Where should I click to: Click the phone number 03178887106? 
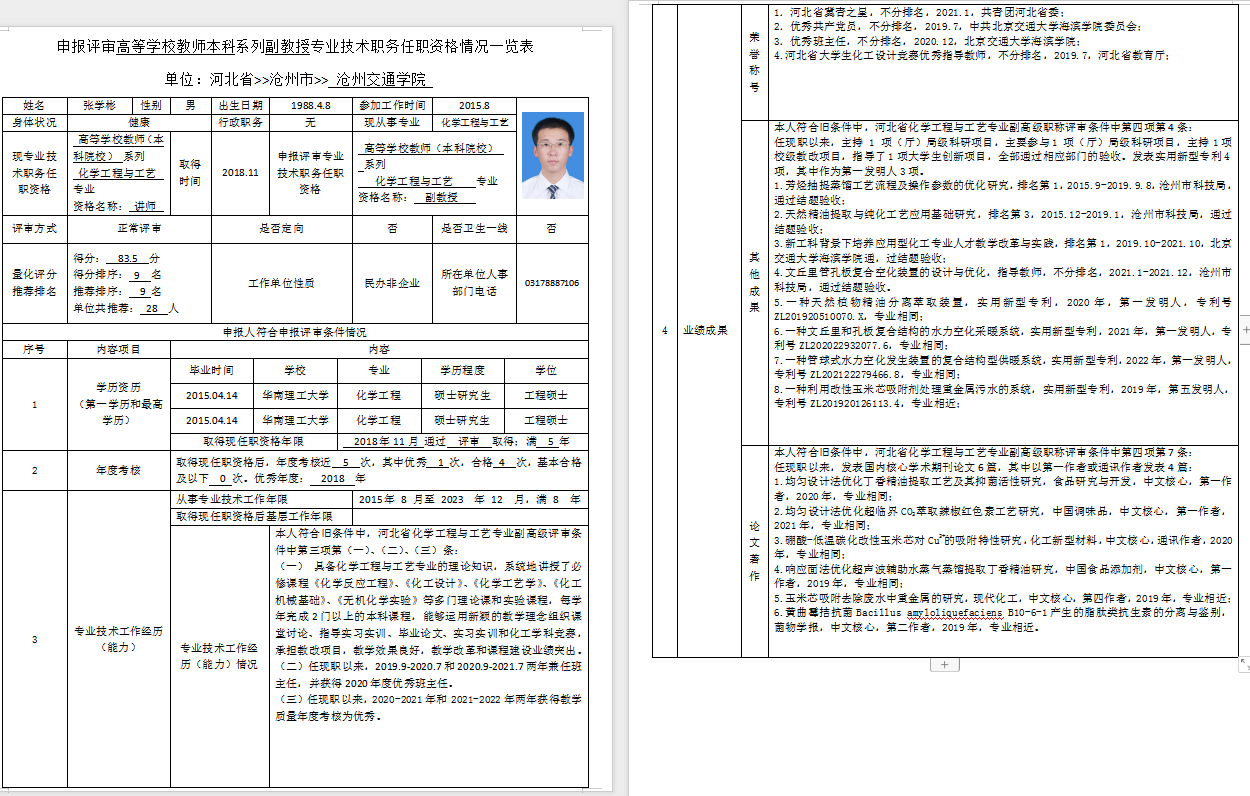point(552,283)
